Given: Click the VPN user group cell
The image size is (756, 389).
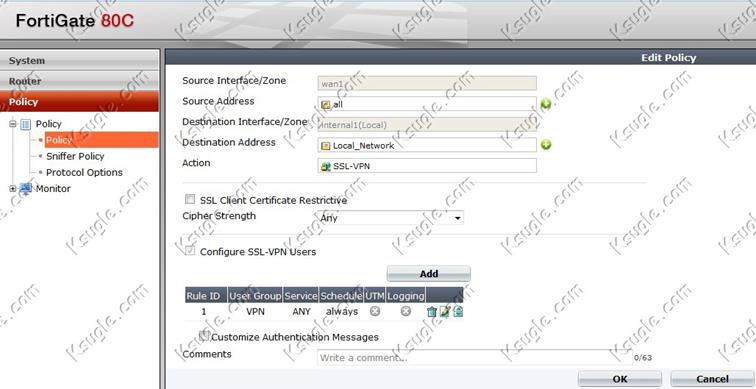Looking at the screenshot, I should (x=256, y=312).
